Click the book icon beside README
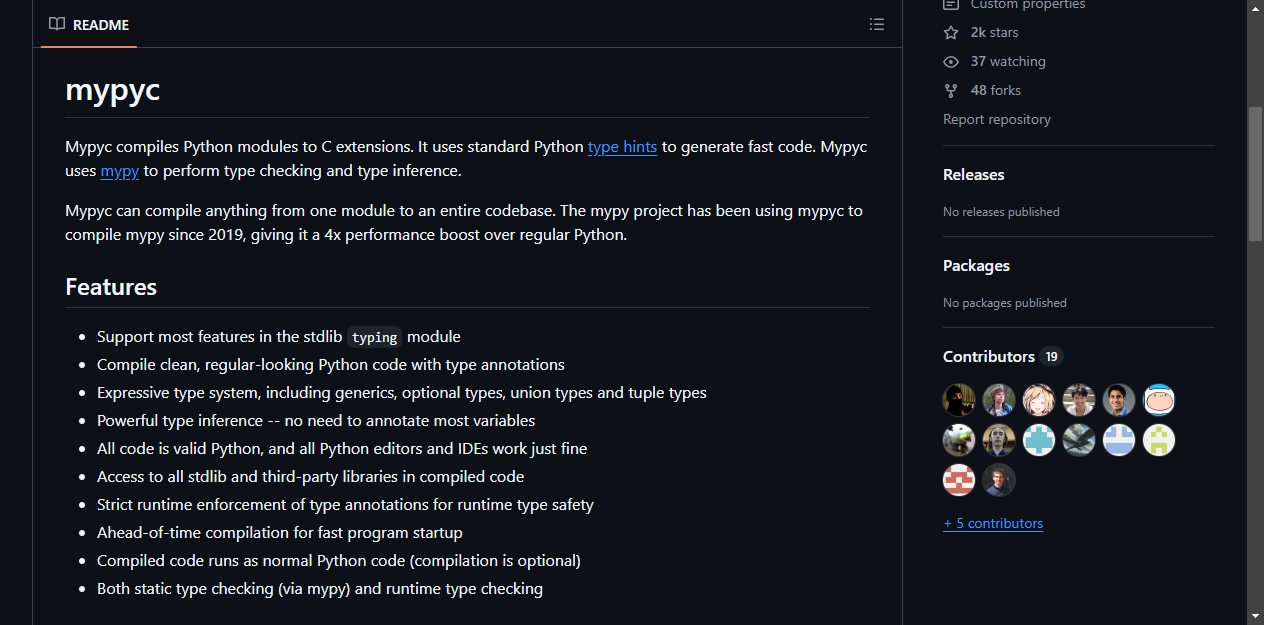Screen dimensions: 1264x625 coord(57,24)
